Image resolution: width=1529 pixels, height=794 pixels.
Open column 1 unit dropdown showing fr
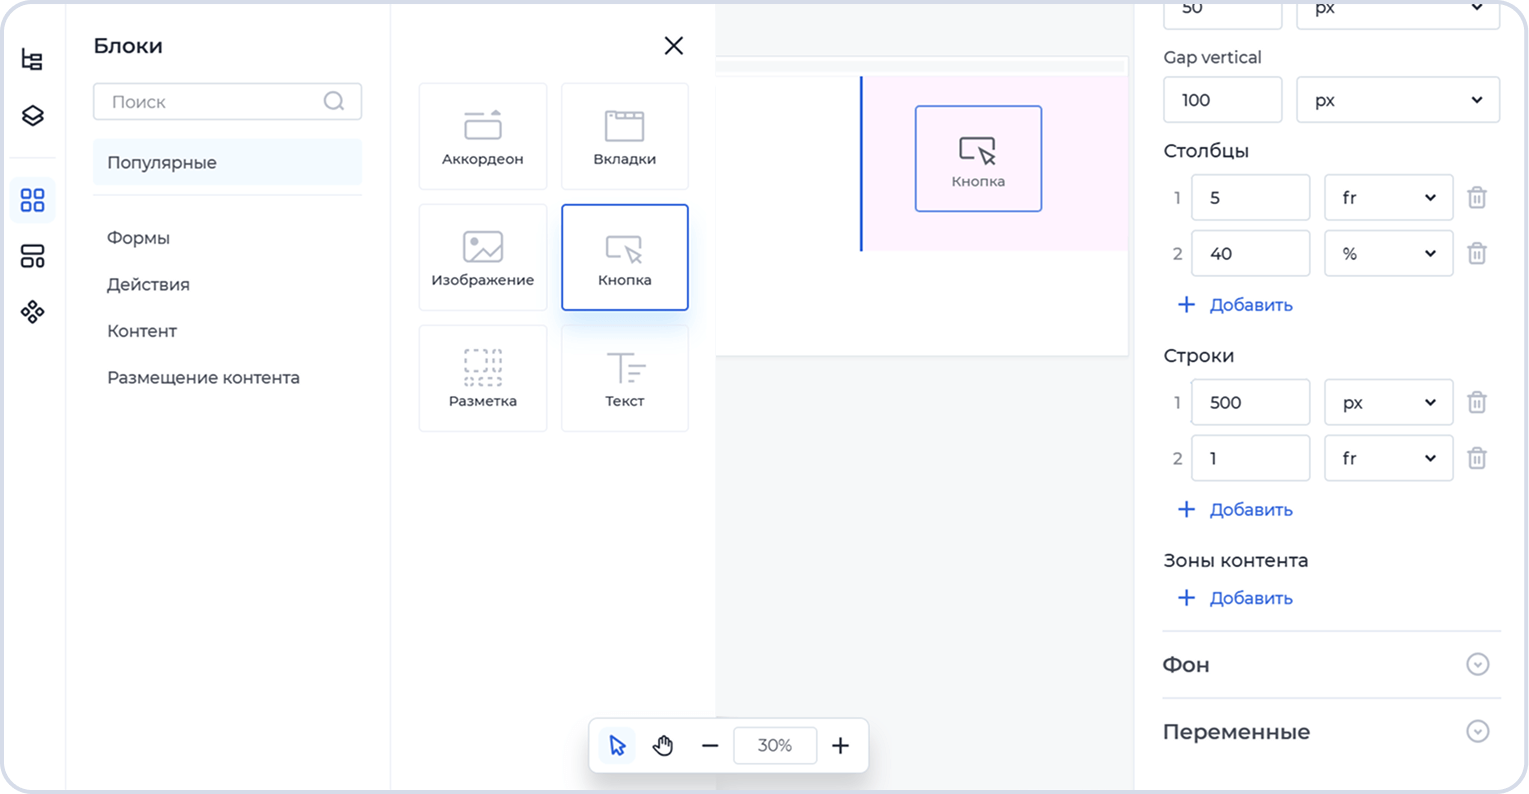pos(1389,197)
